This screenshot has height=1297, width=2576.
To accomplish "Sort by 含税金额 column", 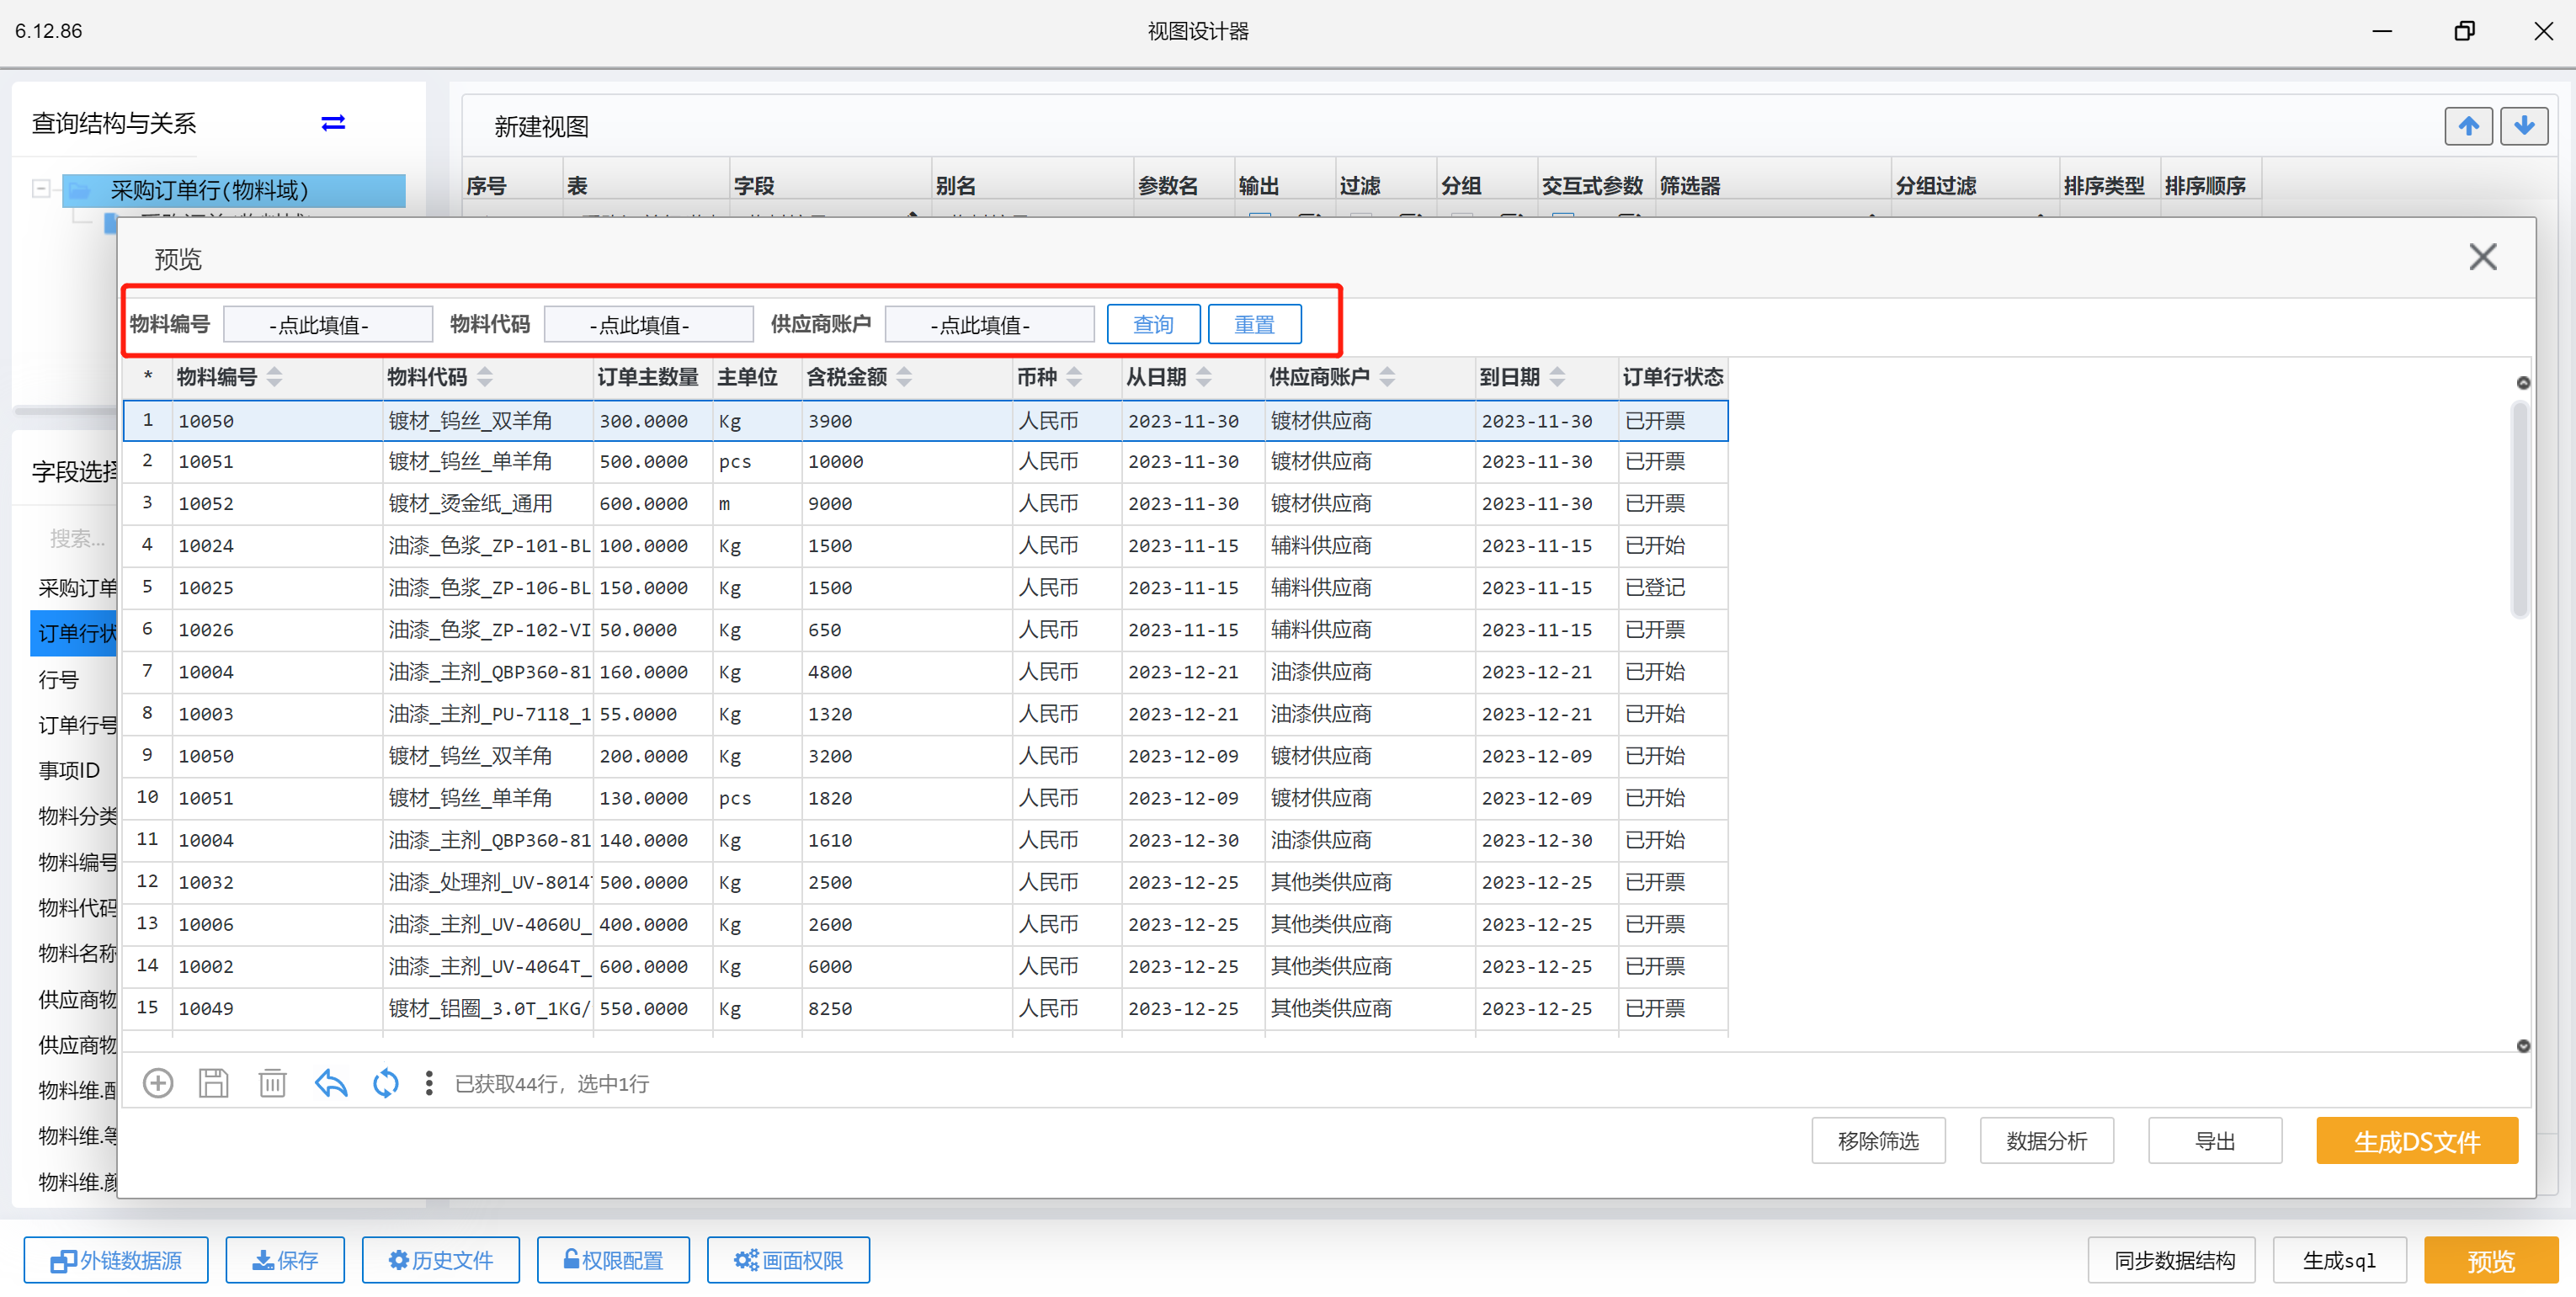I will point(904,377).
